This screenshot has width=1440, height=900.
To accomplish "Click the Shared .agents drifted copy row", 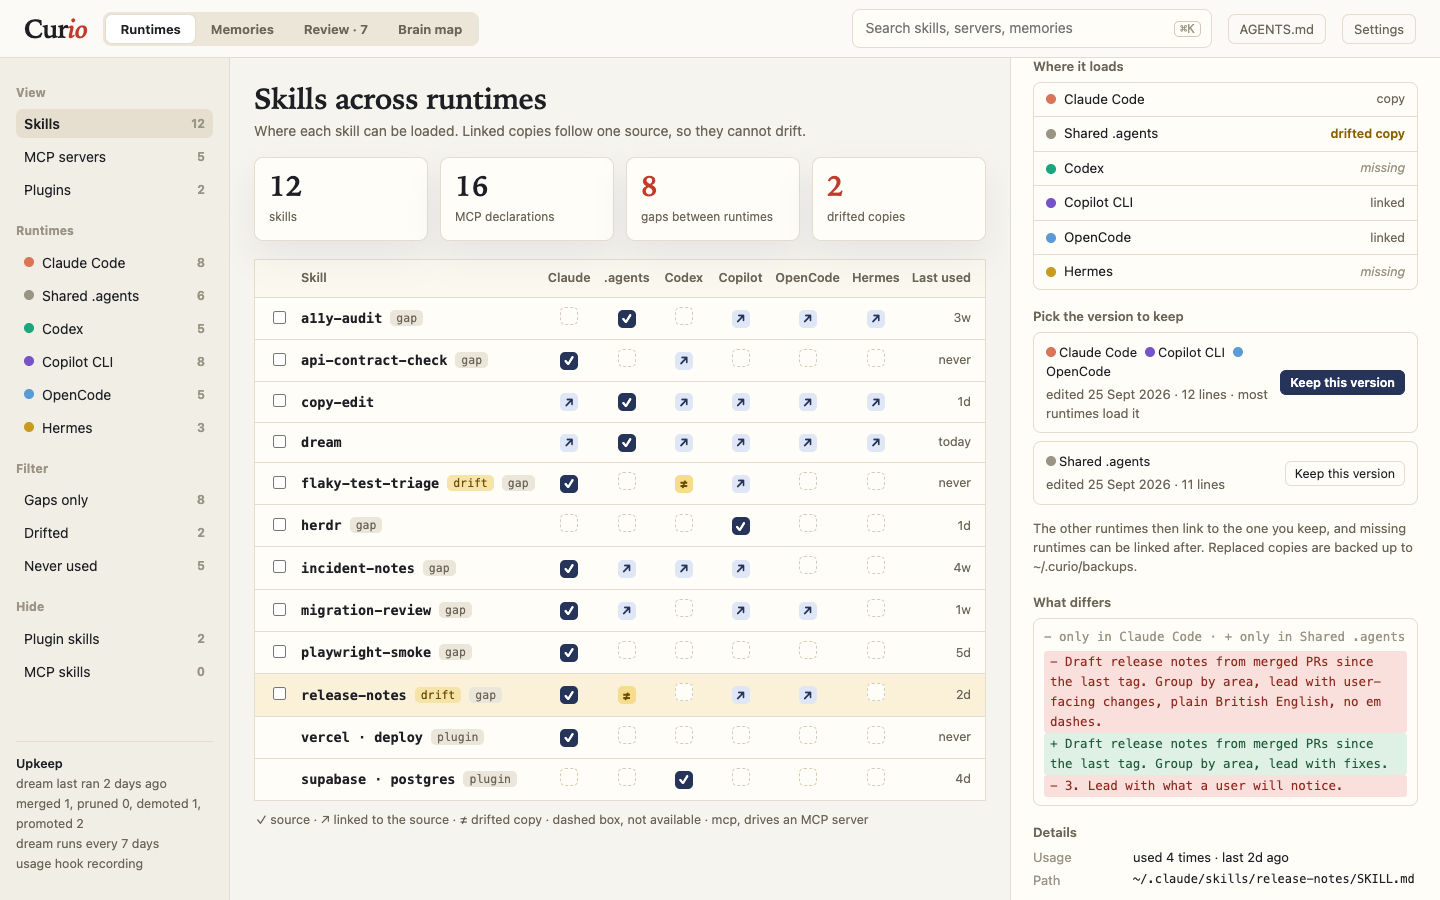I will point(1225,134).
